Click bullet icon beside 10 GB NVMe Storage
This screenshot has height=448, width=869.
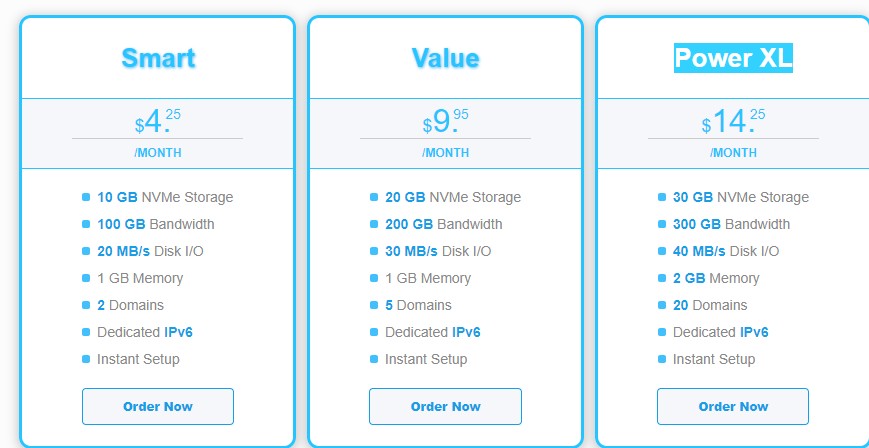(x=87, y=197)
